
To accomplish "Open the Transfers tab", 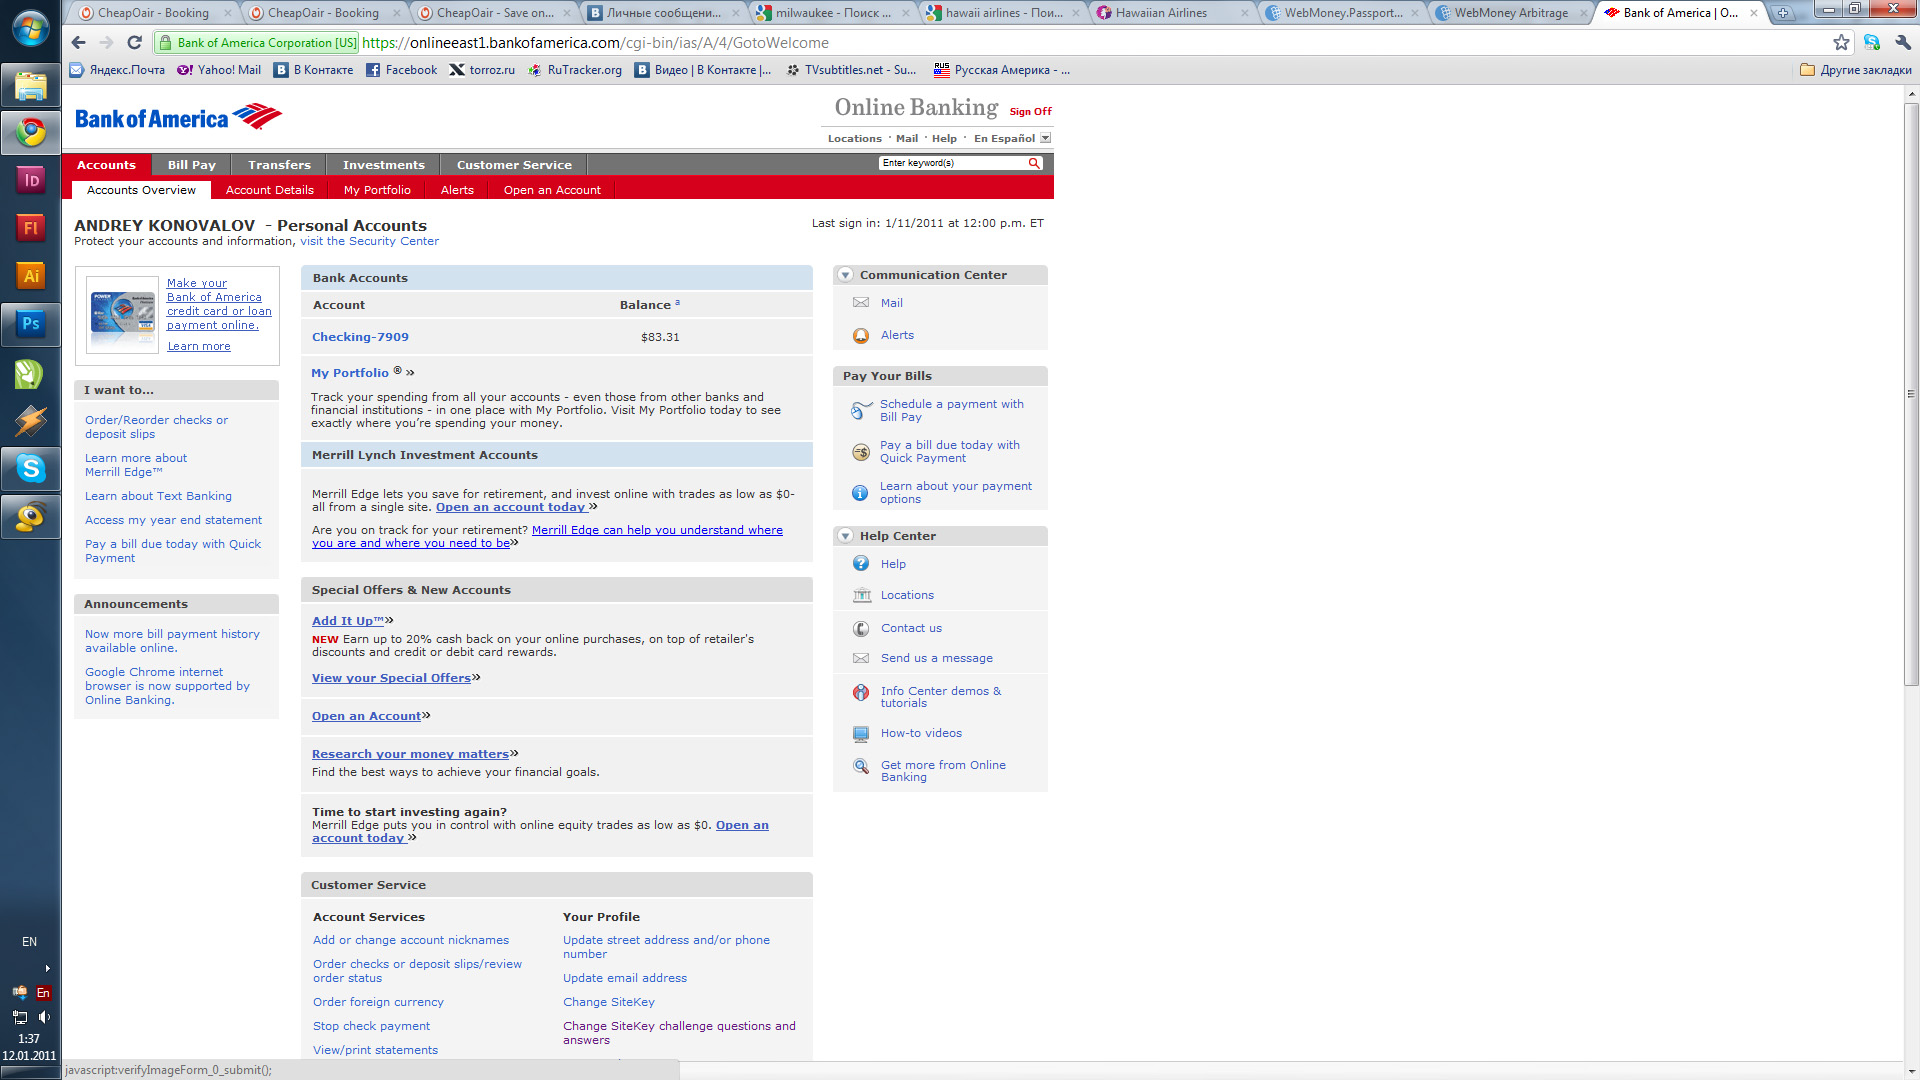I will click(x=279, y=165).
